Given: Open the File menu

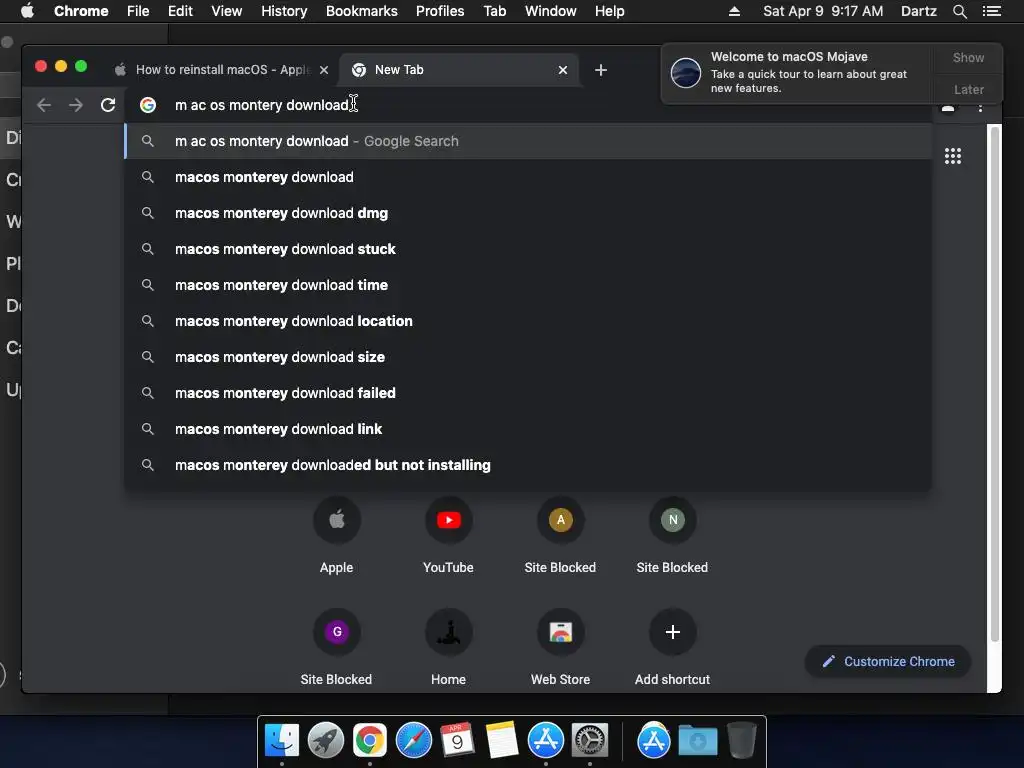Looking at the screenshot, I should click(x=138, y=11).
